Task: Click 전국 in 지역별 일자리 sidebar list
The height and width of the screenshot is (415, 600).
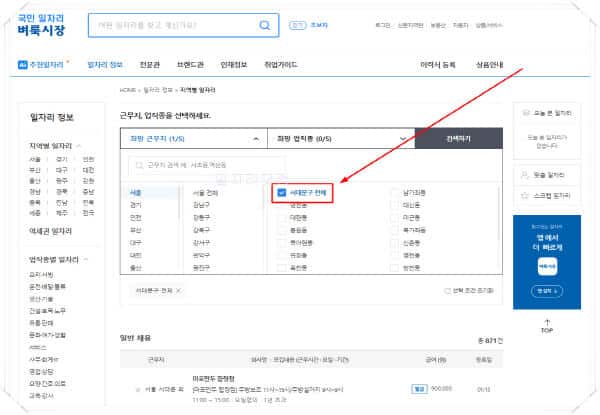Action: click(88, 213)
